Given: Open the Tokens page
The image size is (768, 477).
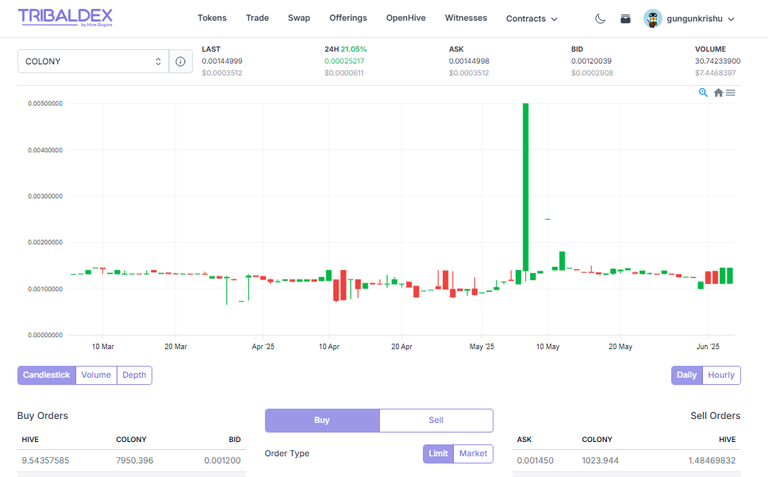Looking at the screenshot, I should 212,18.
